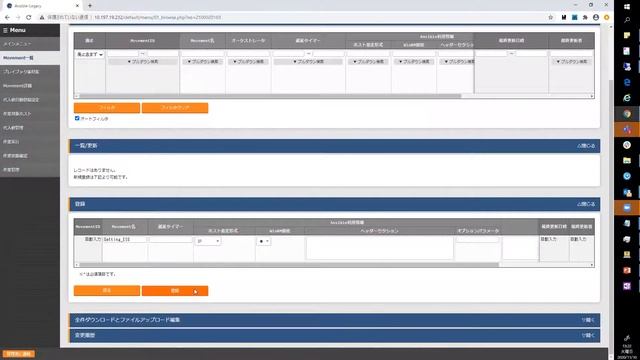Click the ヘッダーセクション text area in registration
The image size is (640, 360).
(x=380, y=248)
